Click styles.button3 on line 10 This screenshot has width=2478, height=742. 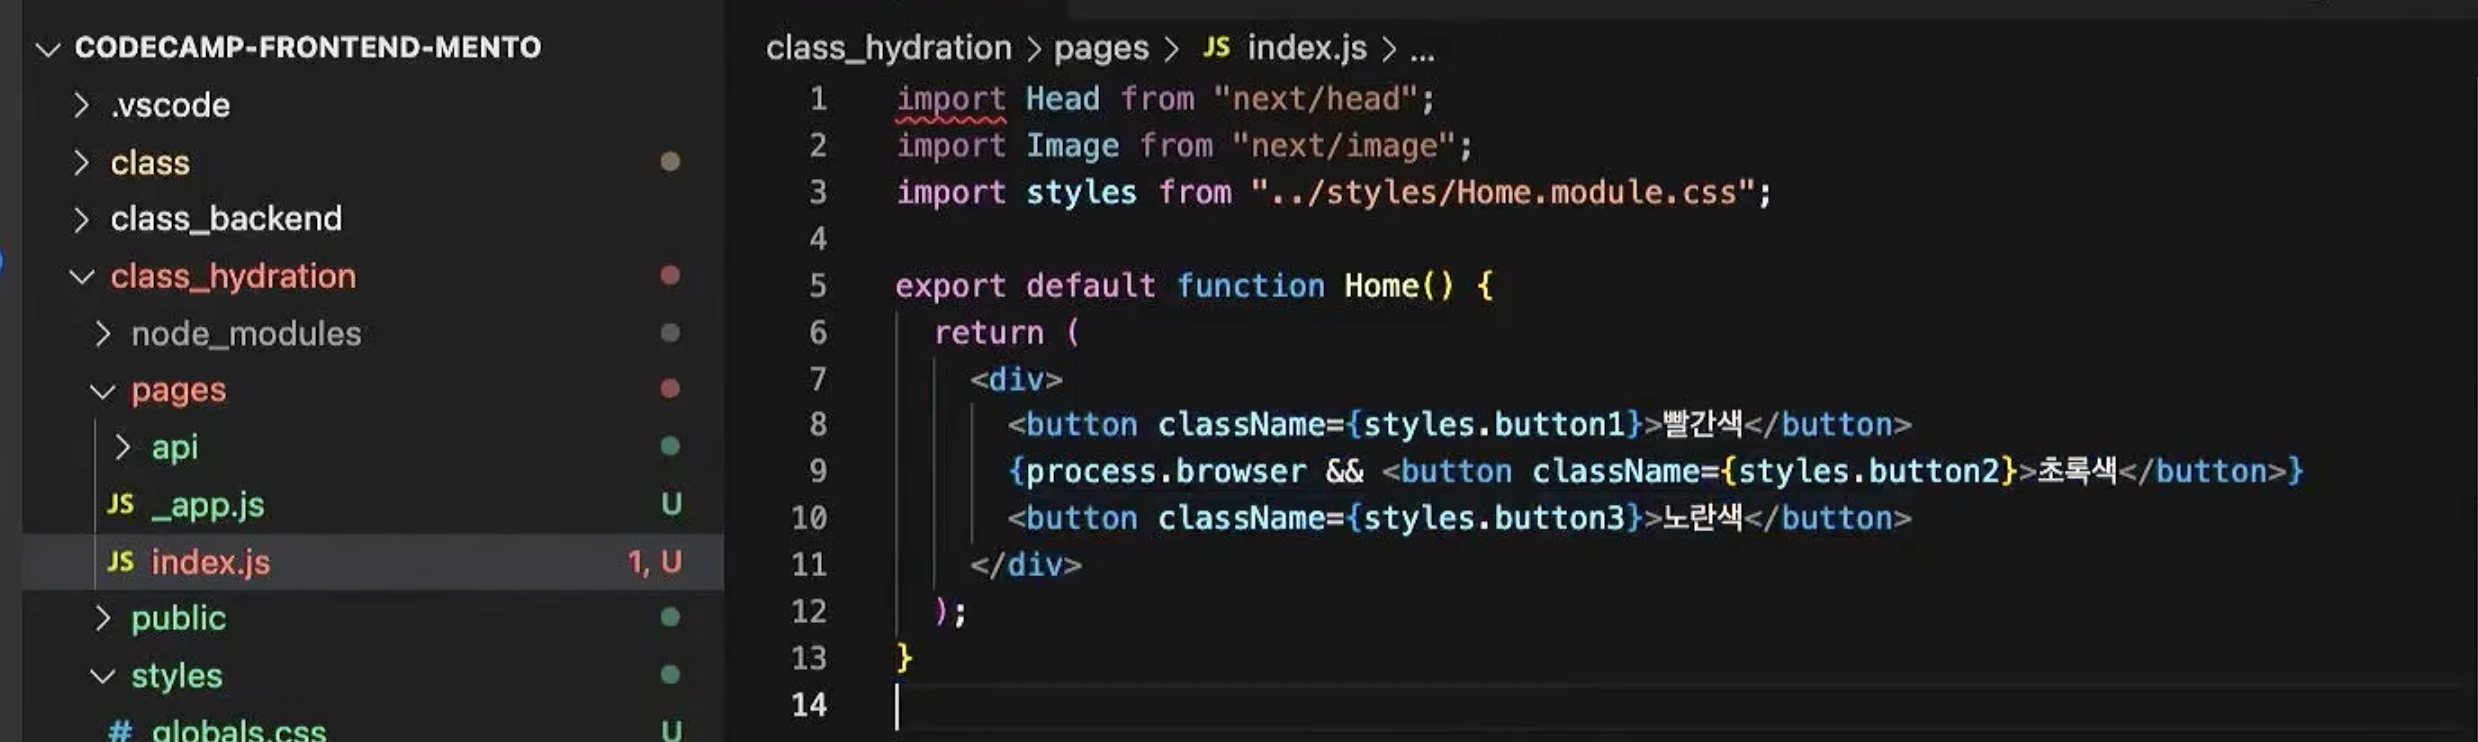[x=1494, y=518]
